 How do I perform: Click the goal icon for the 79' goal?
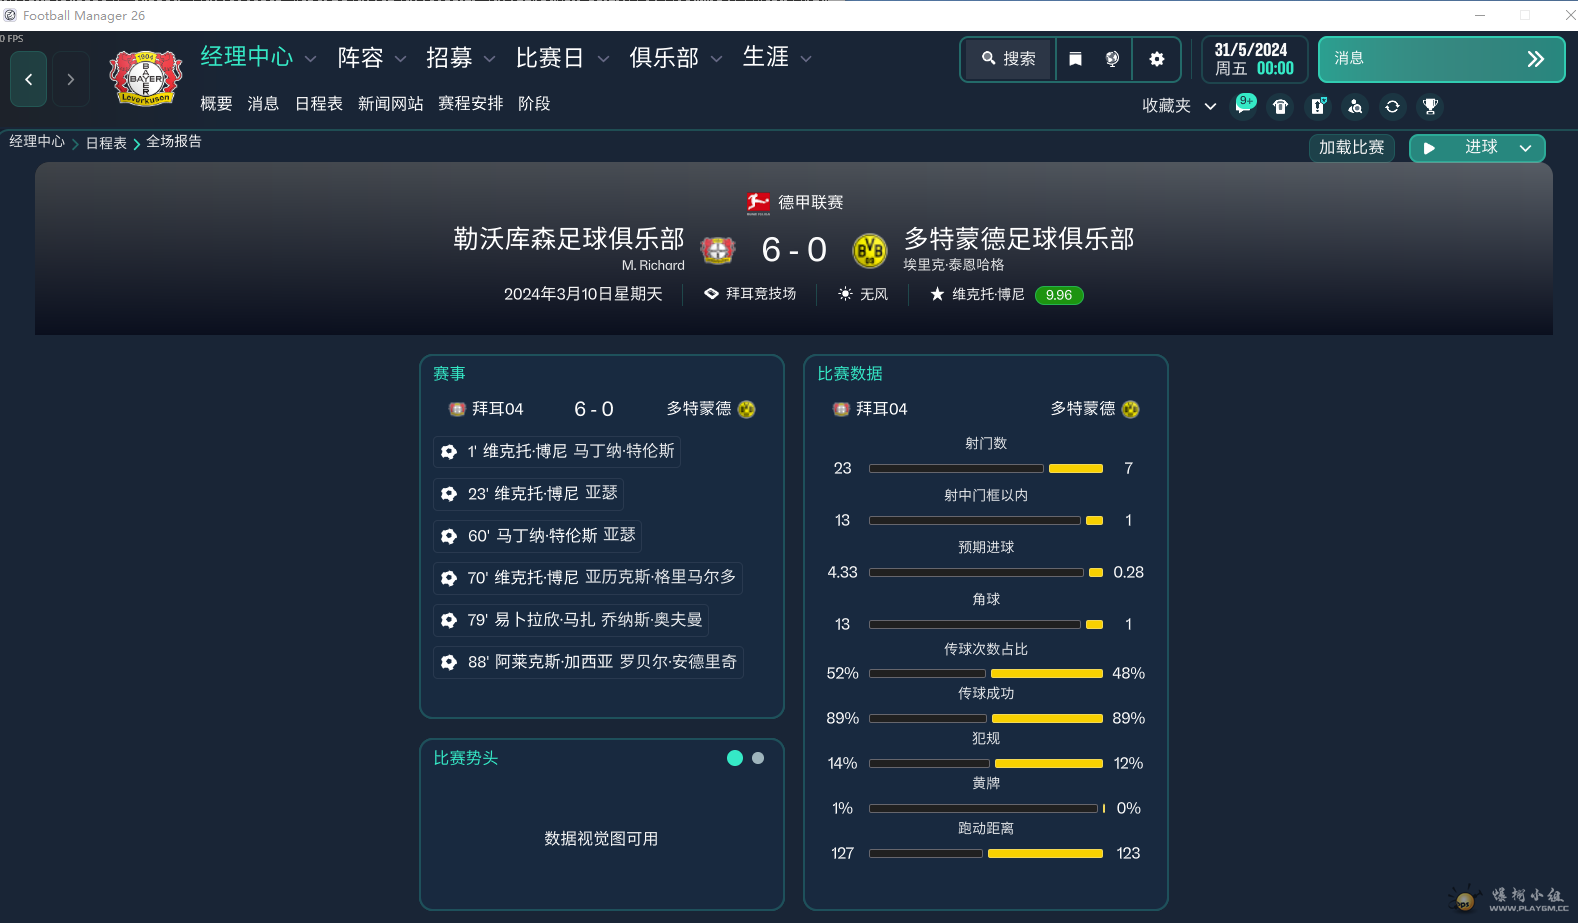[449, 620]
